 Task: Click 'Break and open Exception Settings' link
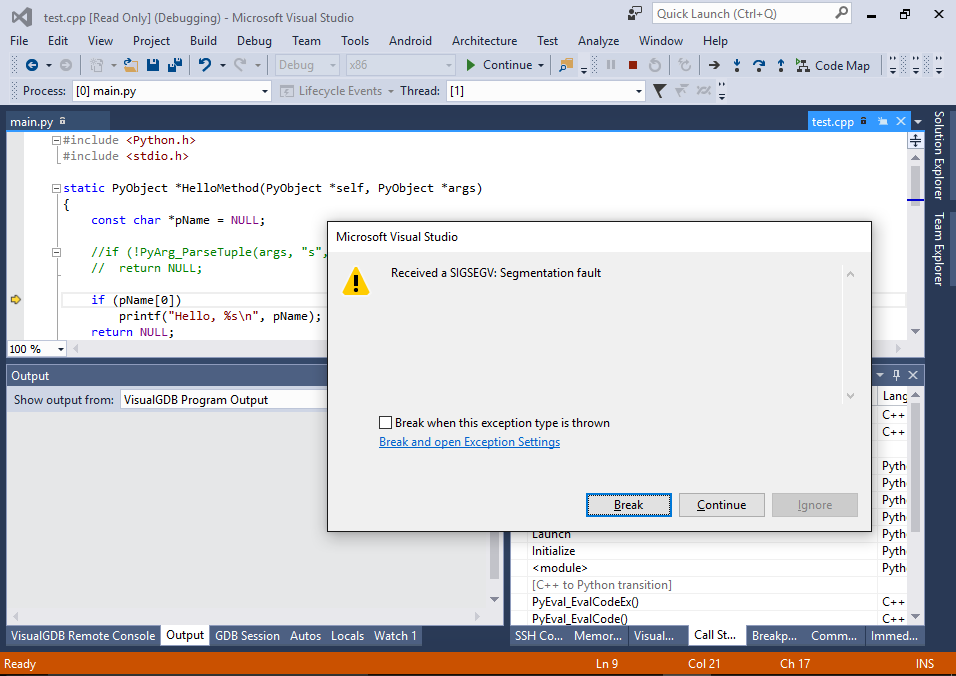[469, 441]
